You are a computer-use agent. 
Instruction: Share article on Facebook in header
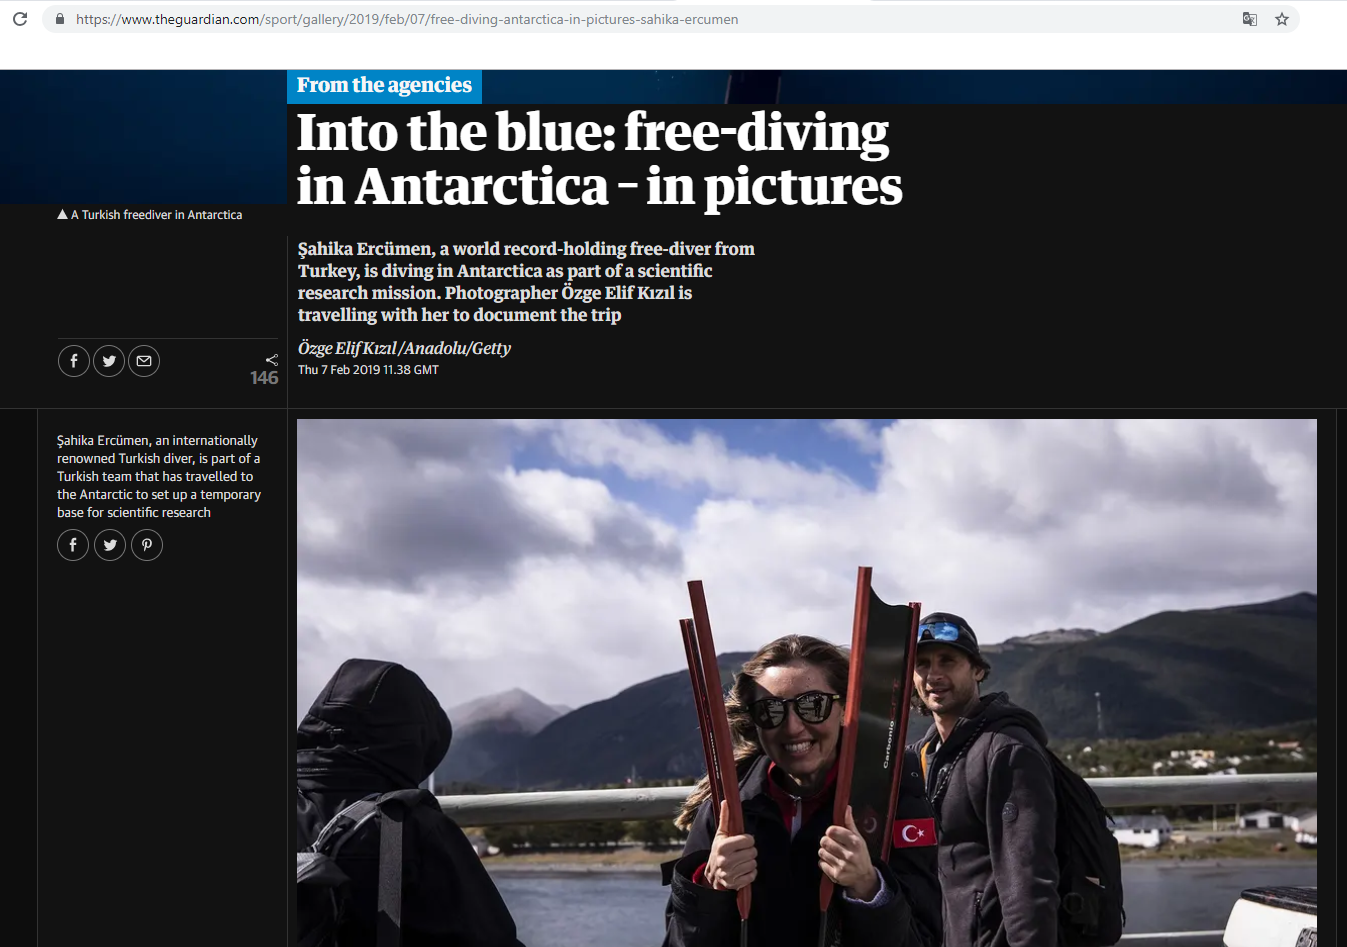pyautogui.click(x=74, y=361)
